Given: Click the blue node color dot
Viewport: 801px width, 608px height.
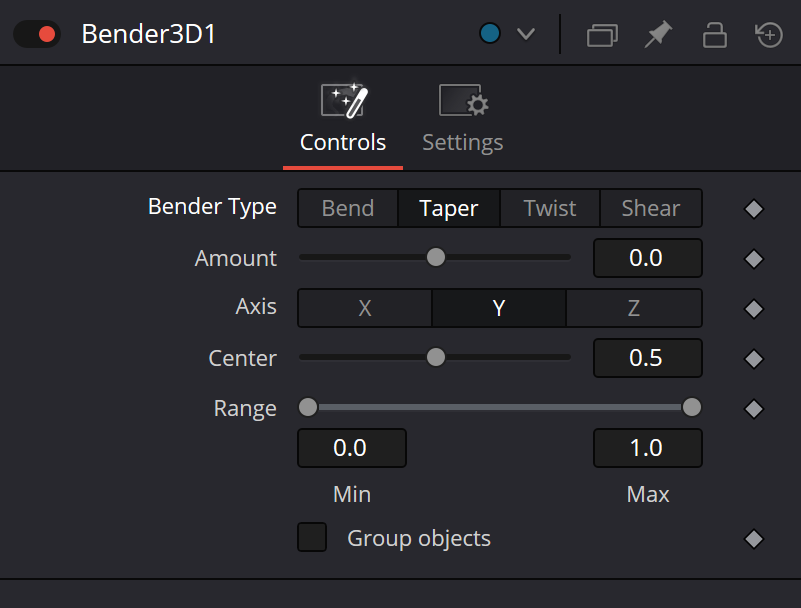Looking at the screenshot, I should [489, 34].
